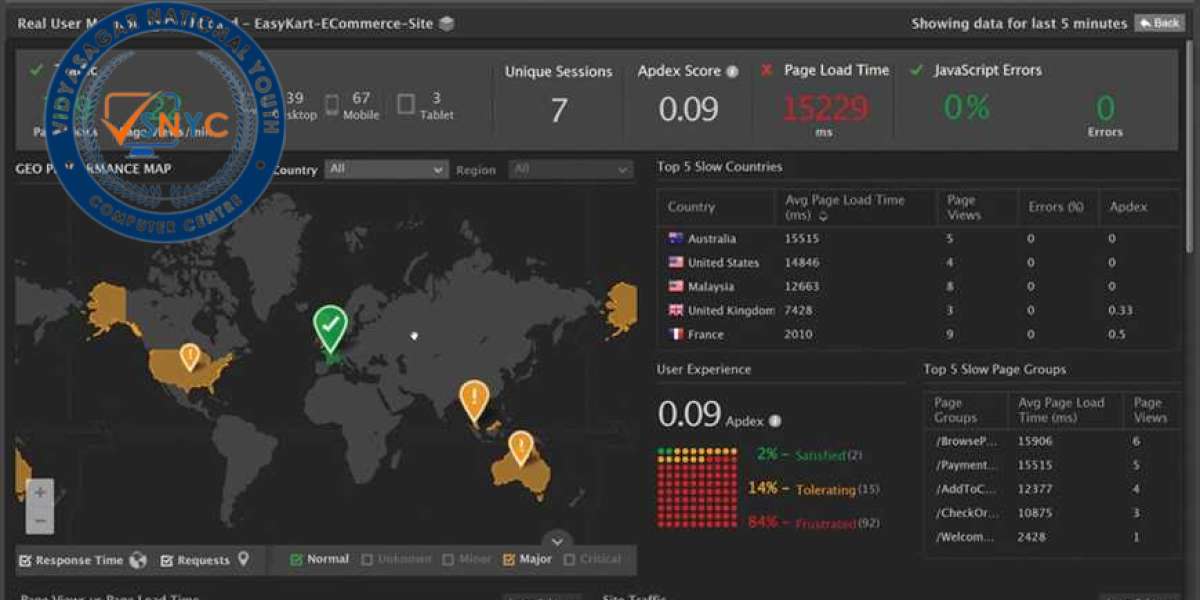This screenshot has width=1200, height=600.
Task: Toggle the Response Time checkbox
Action: 26,560
